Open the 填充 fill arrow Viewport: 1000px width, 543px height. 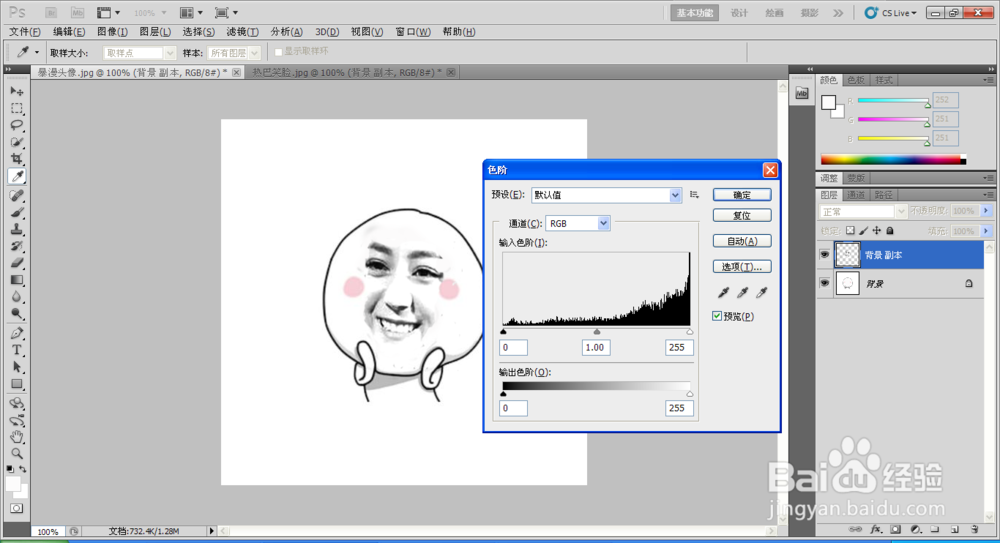pos(986,231)
